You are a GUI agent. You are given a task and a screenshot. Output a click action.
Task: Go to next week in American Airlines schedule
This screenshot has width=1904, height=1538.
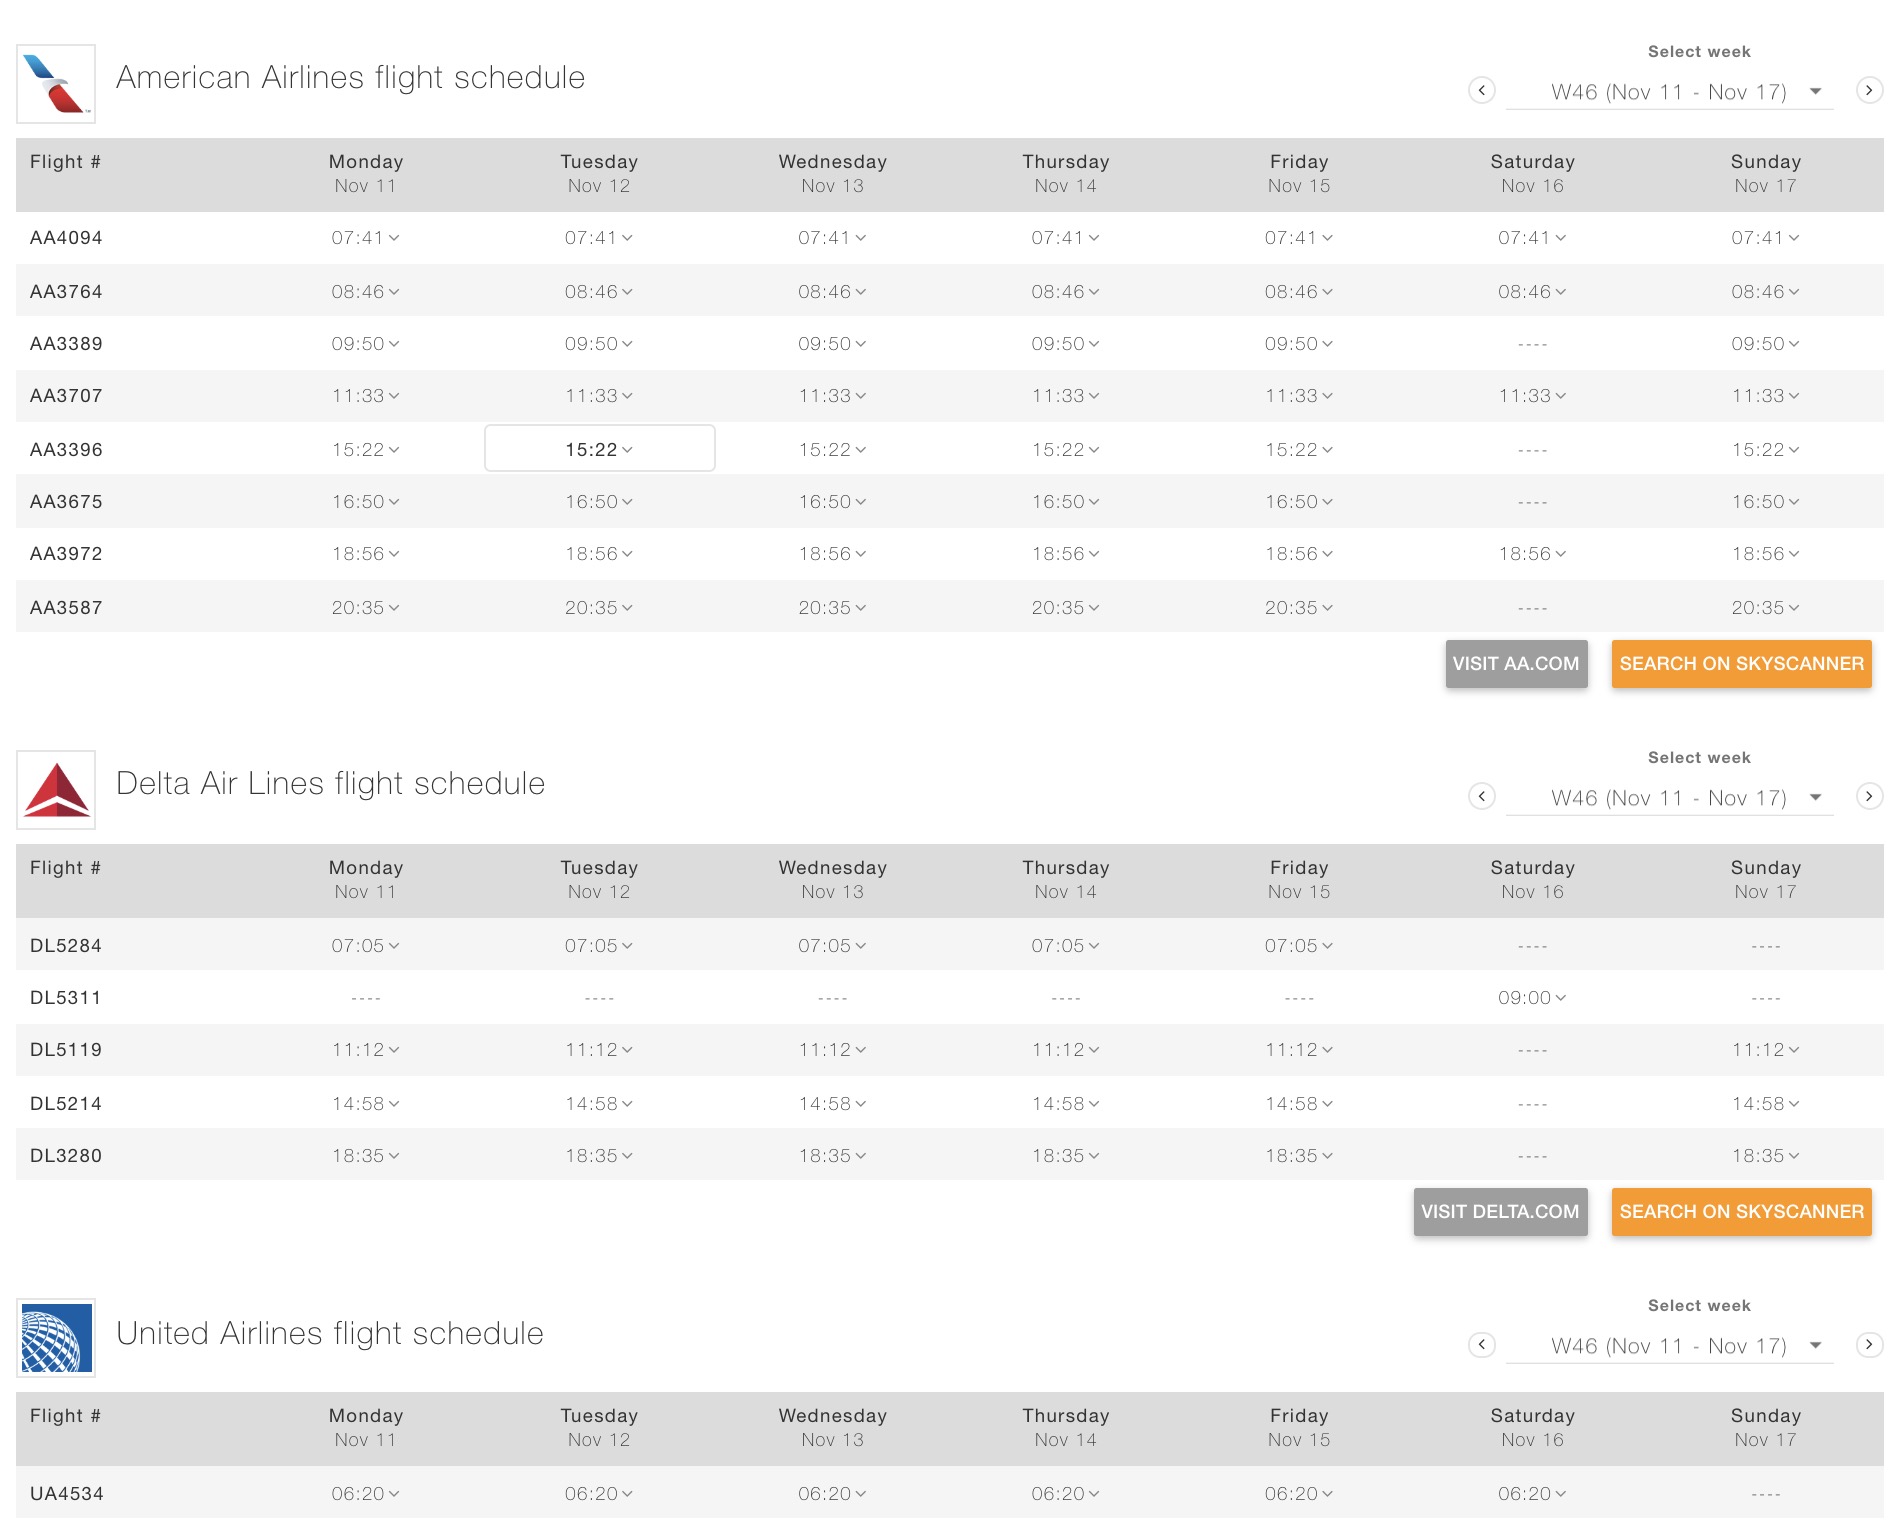(x=1868, y=91)
